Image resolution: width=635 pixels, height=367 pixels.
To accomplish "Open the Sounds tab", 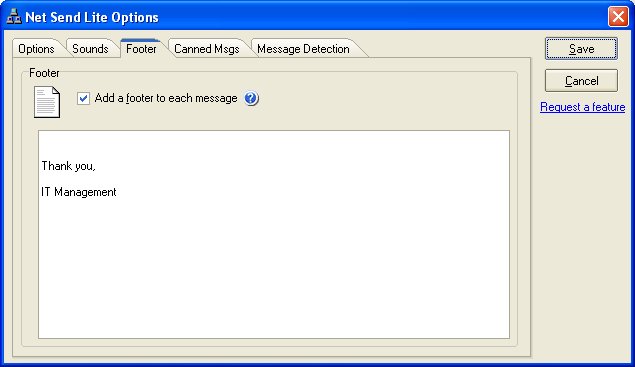I will (x=90, y=49).
